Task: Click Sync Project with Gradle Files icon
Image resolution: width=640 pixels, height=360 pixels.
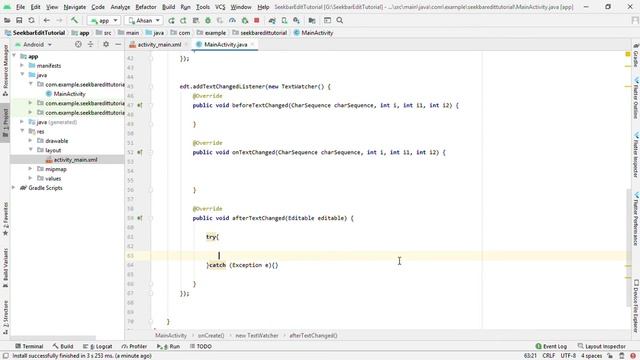Action: [x=272, y=20]
